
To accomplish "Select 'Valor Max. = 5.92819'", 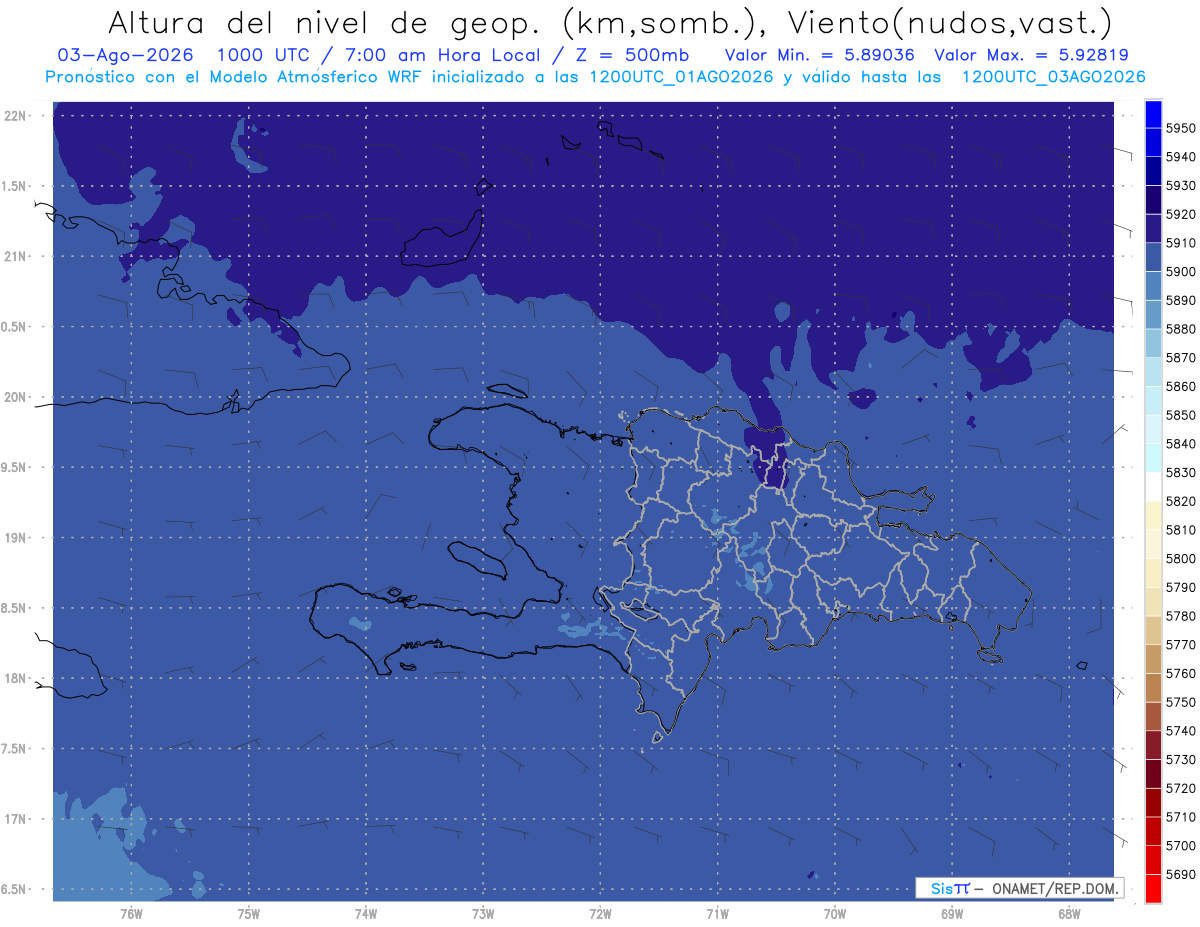I will 1031,55.
